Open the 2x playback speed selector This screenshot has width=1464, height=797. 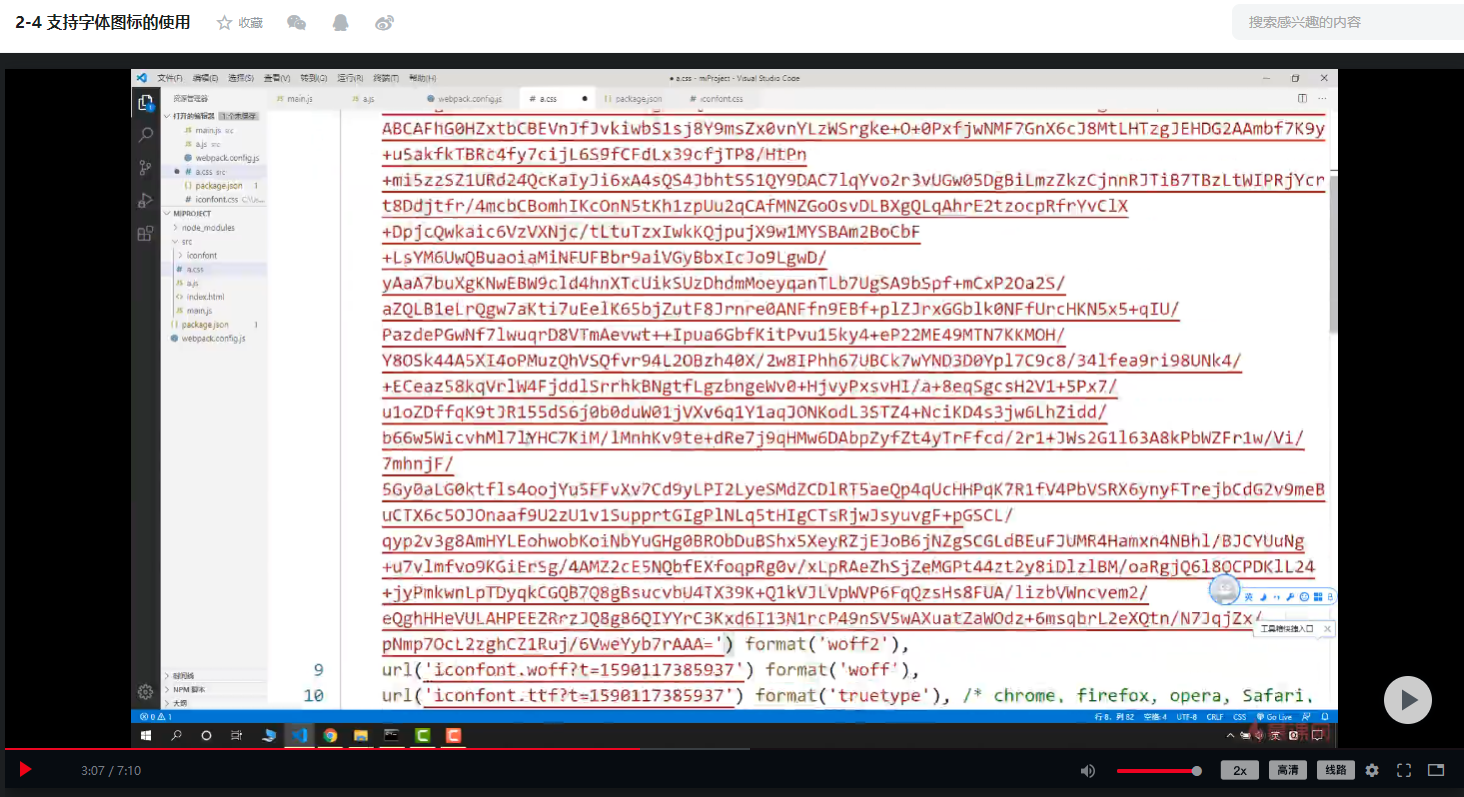tap(1240, 770)
